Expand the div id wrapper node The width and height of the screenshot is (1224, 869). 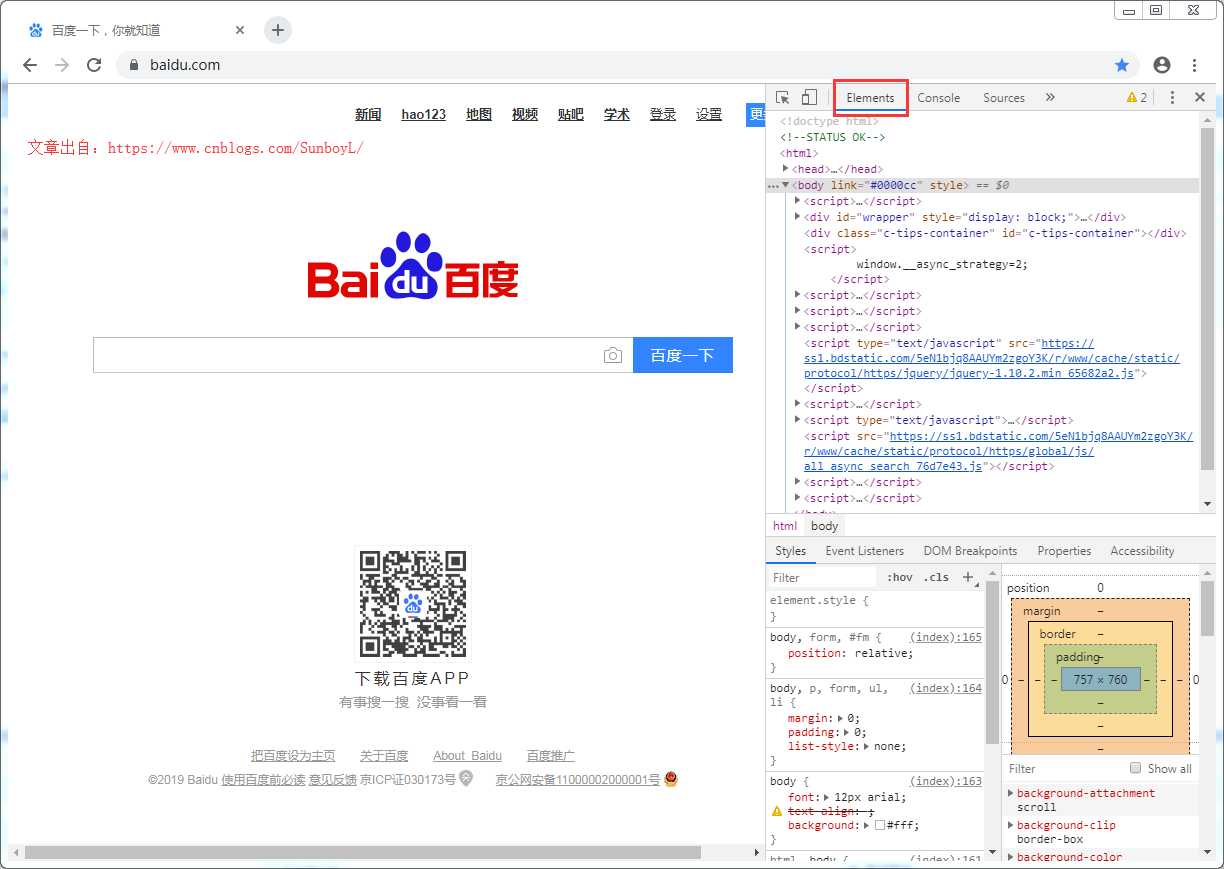coord(798,217)
